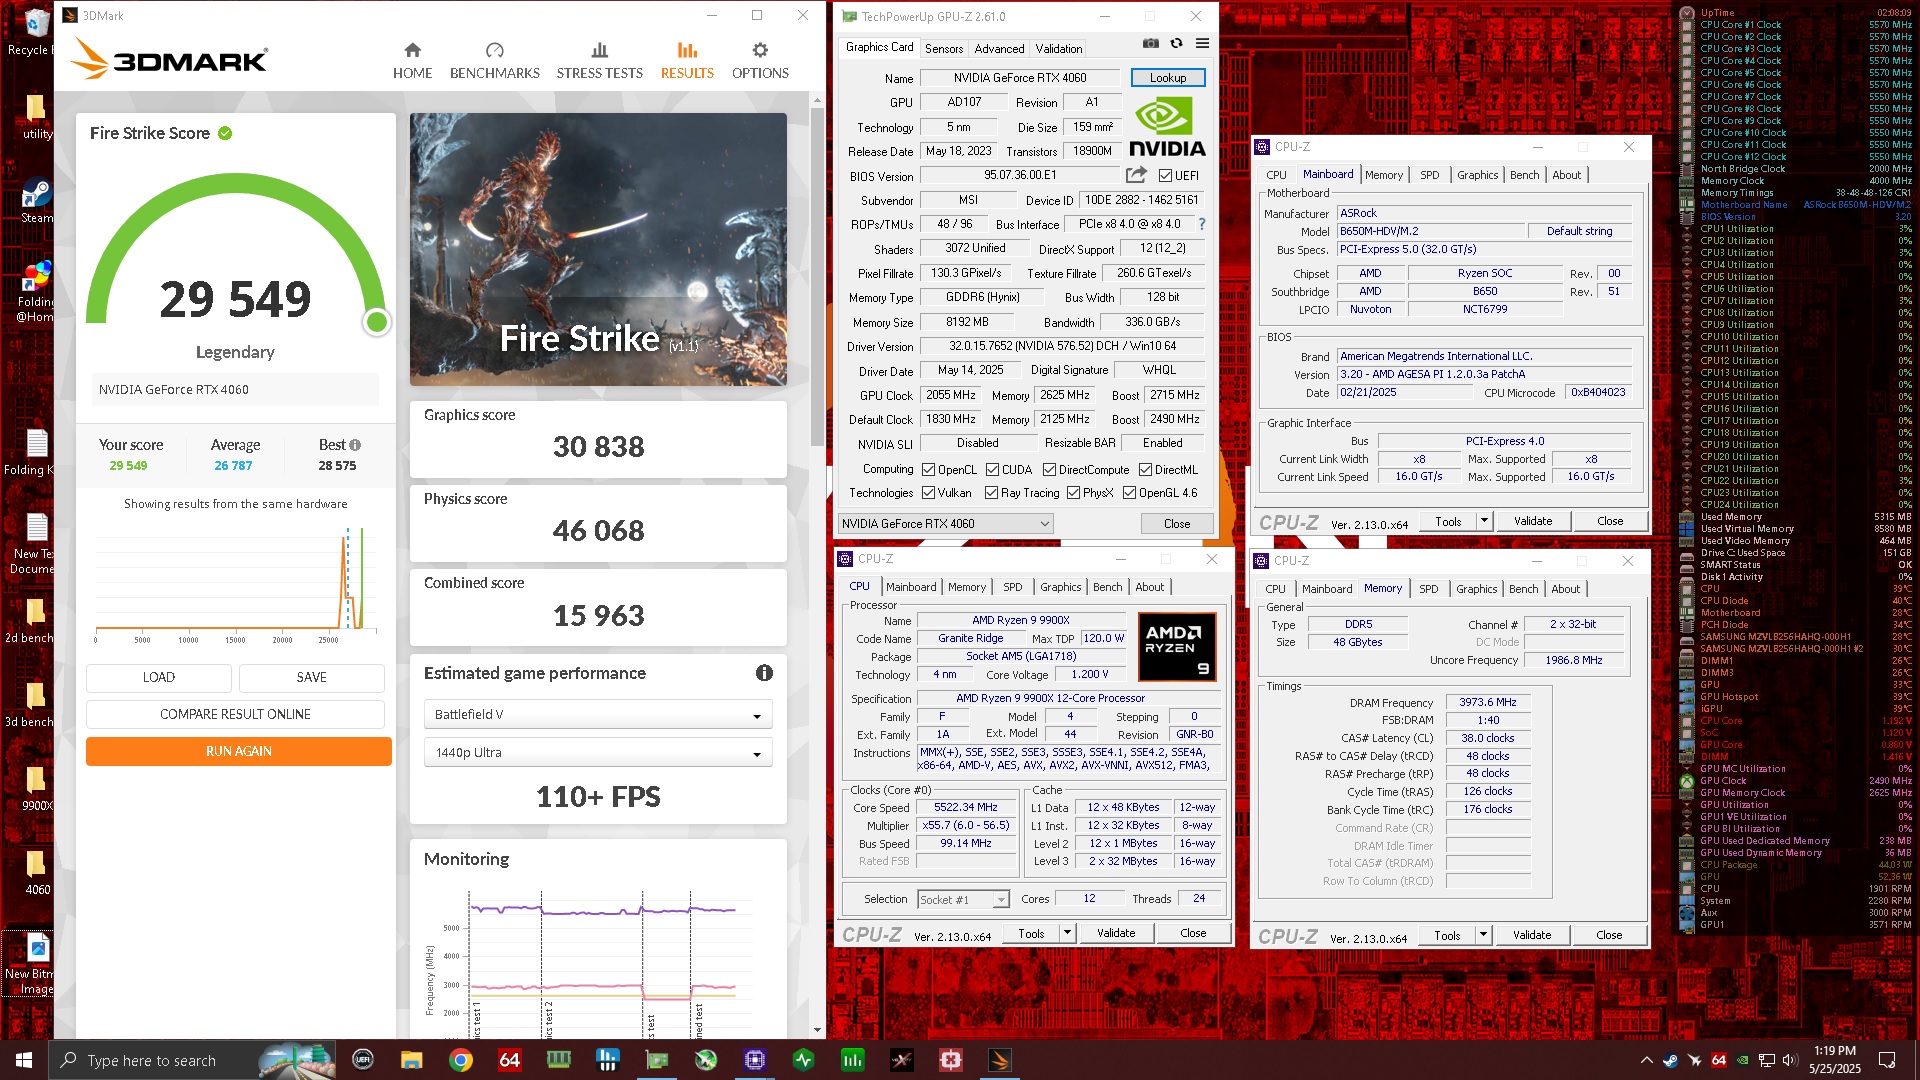Click Windows Start button
Viewport: 1920px width, 1080px height.
click(24, 1060)
